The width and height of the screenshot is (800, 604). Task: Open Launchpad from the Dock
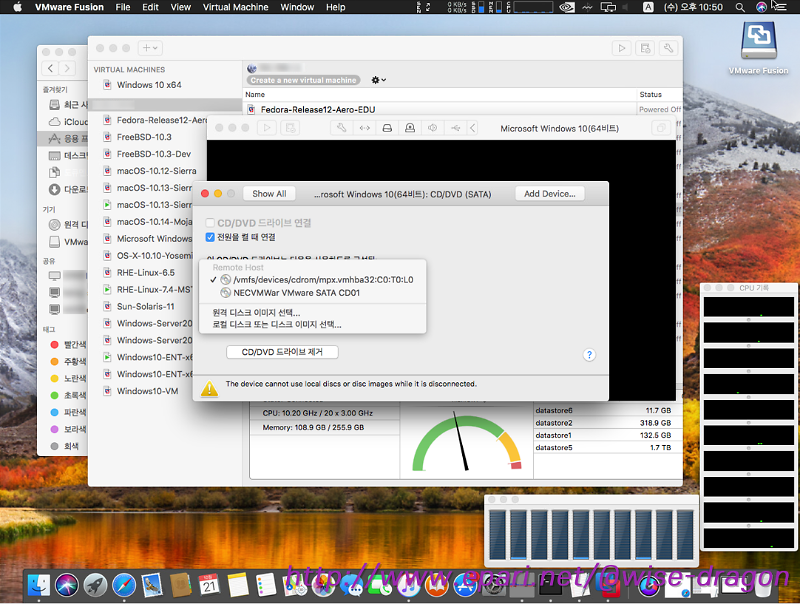click(x=95, y=585)
